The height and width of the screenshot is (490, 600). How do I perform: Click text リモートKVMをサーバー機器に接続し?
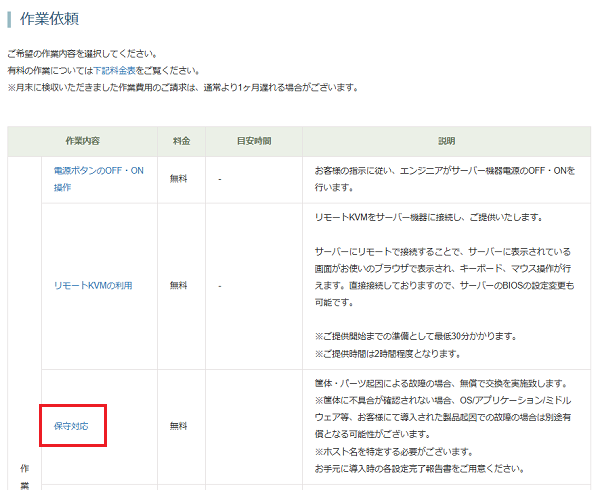429,218
